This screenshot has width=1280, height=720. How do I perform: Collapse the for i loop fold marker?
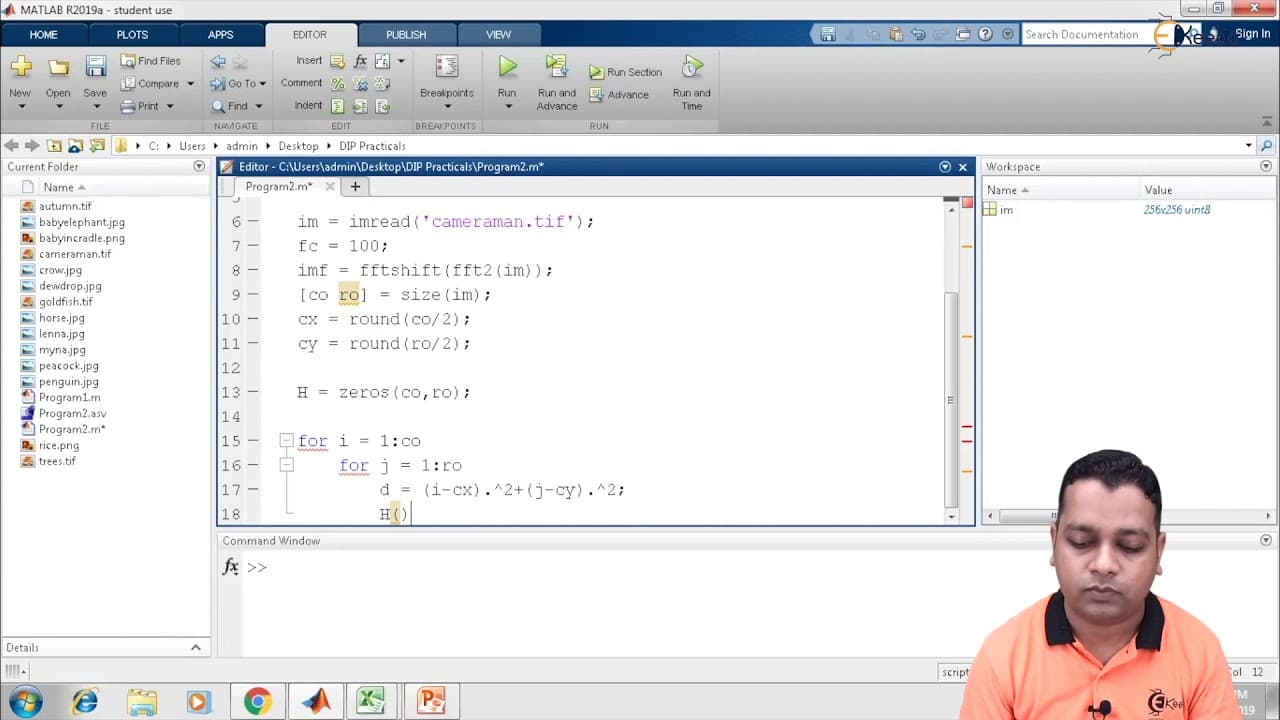(x=286, y=441)
